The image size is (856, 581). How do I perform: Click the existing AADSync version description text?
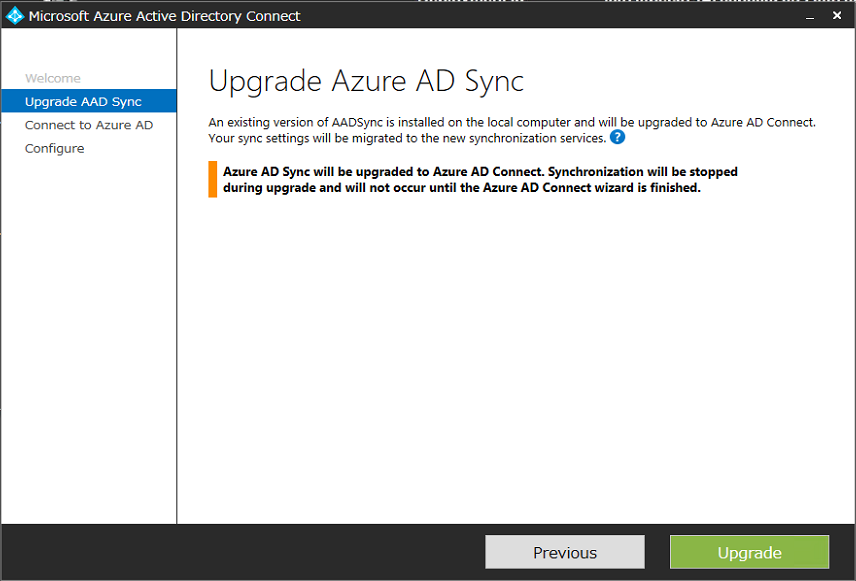pyautogui.click(x=512, y=130)
